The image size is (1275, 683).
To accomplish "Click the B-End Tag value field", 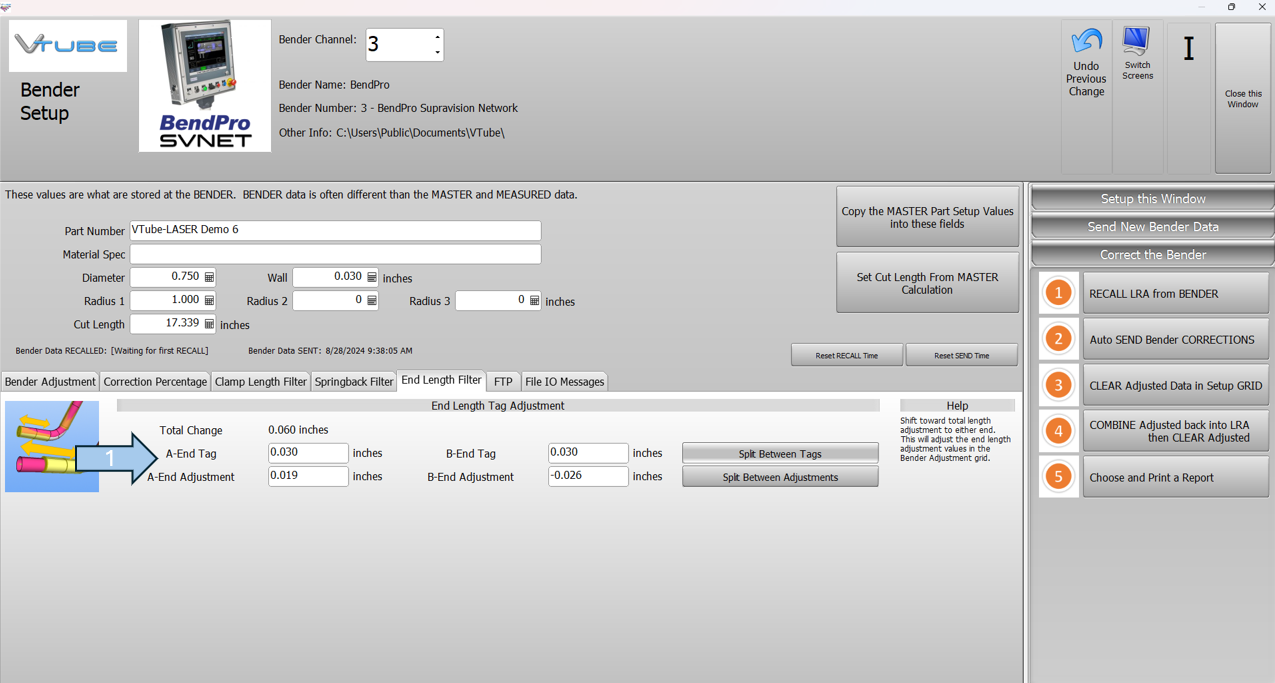I will pyautogui.click(x=588, y=453).
